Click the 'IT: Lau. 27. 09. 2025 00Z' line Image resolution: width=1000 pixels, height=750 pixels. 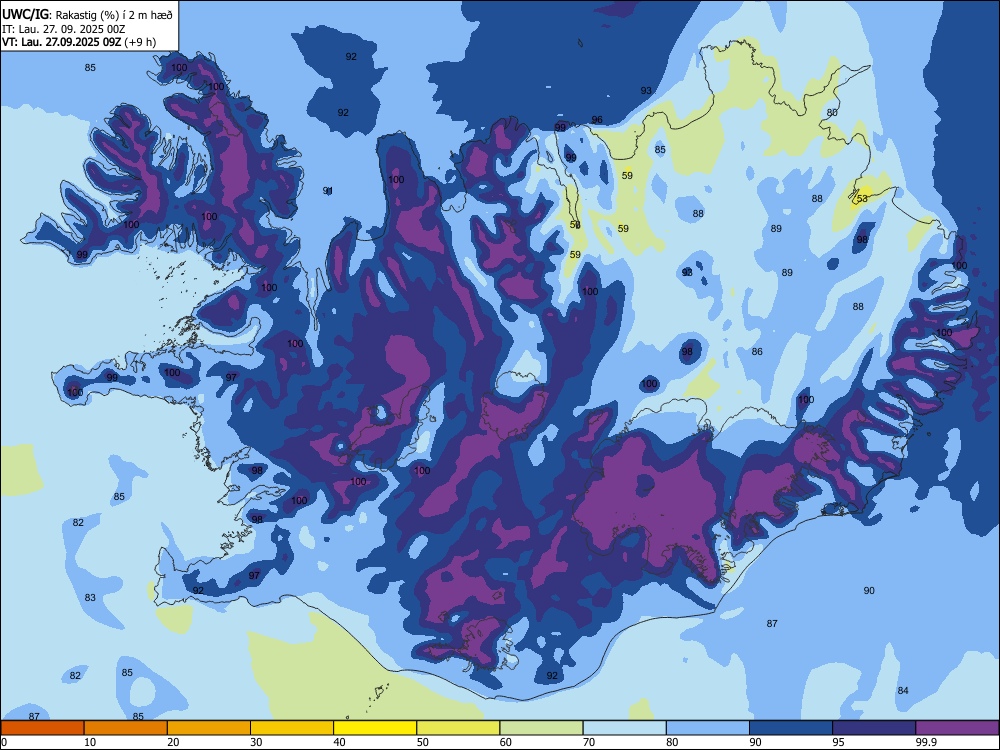pyautogui.click(x=63, y=29)
